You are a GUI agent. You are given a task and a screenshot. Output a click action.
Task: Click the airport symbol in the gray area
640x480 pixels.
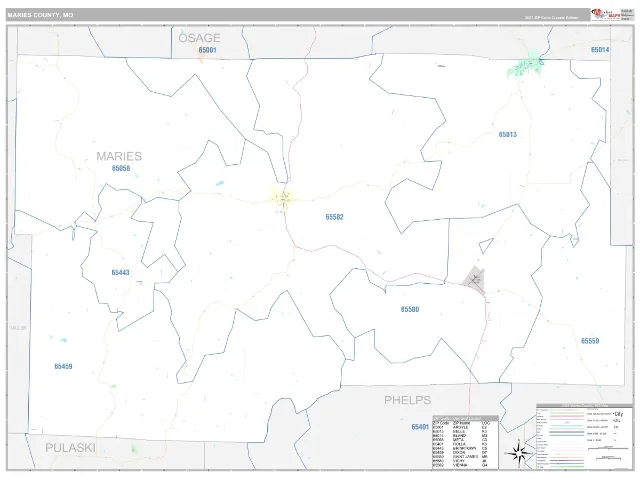pyautogui.click(x=475, y=280)
